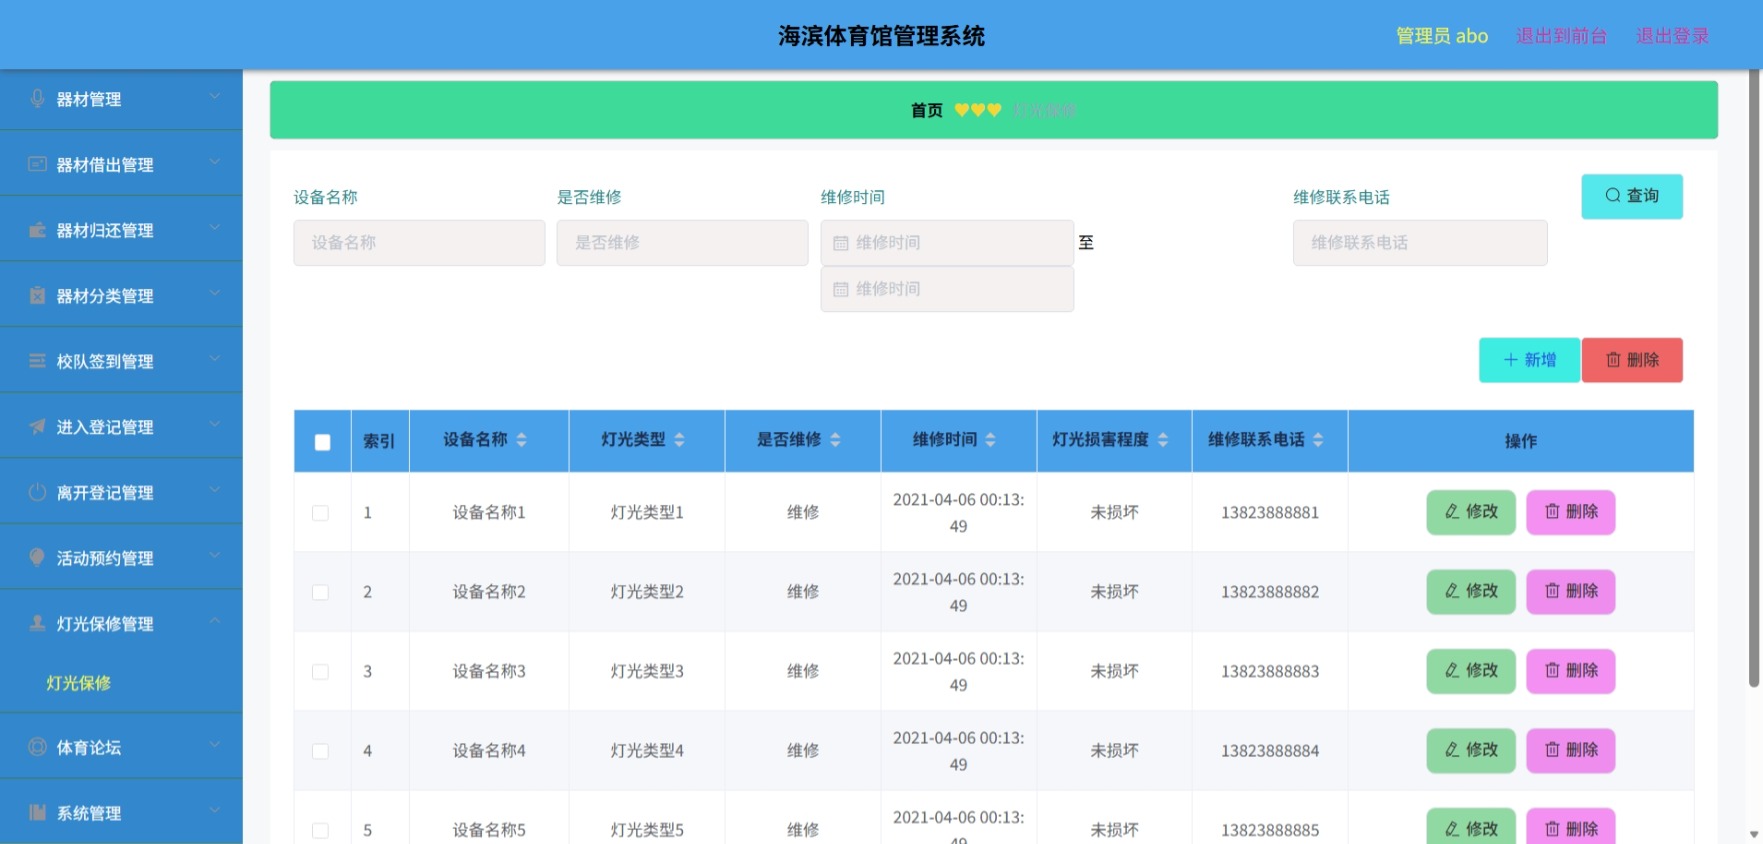1763x844 pixels.
Task: Click the 退出到前台 link
Action: coord(1561,36)
